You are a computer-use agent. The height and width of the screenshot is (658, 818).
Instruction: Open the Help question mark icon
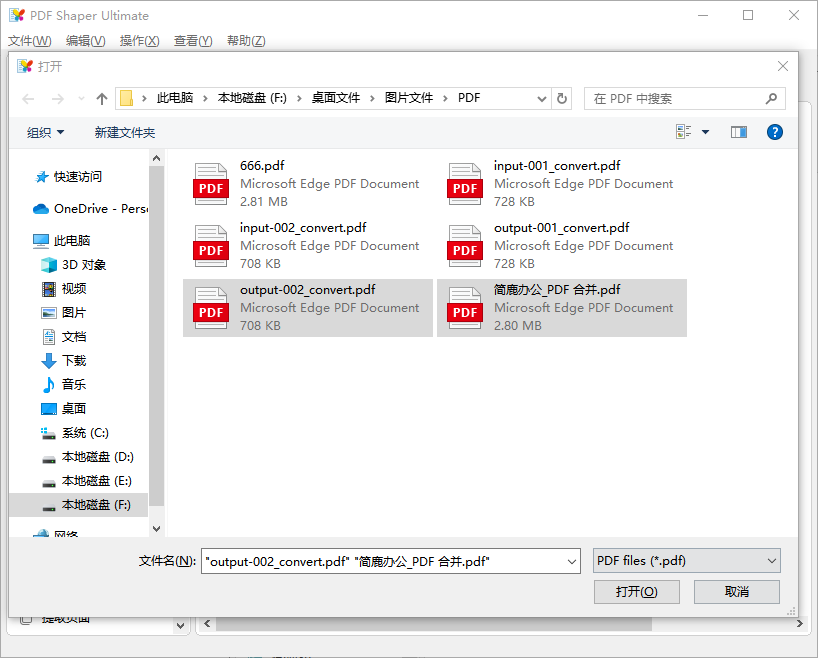click(x=775, y=131)
